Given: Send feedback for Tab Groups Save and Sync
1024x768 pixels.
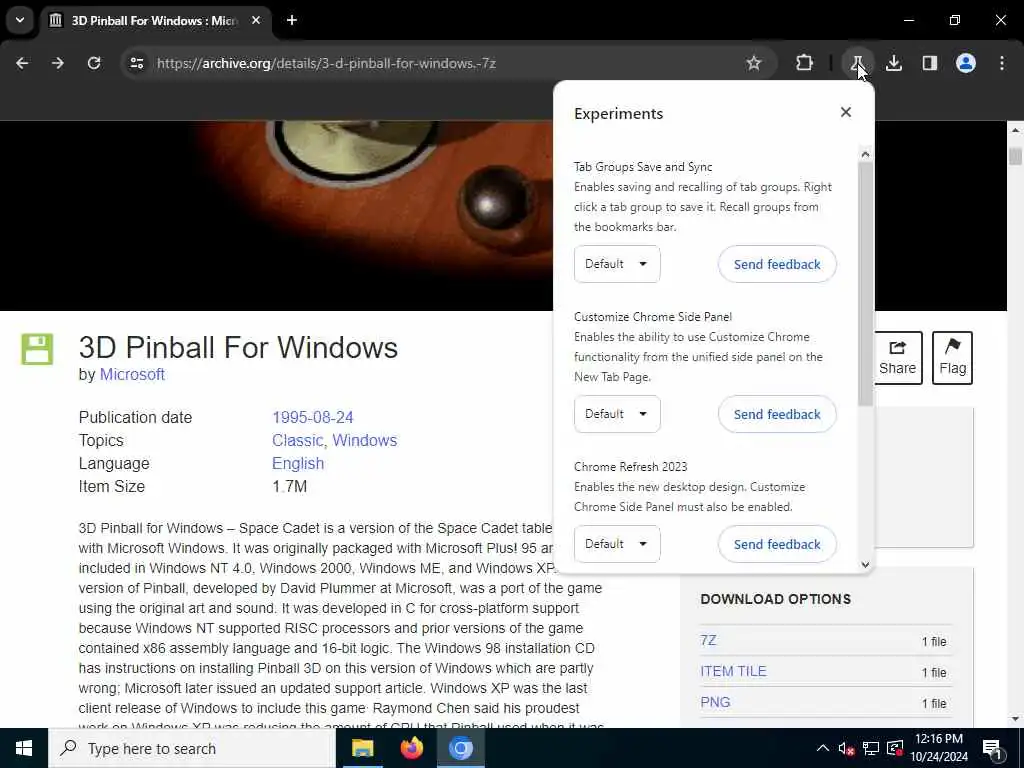Looking at the screenshot, I should pos(777,264).
